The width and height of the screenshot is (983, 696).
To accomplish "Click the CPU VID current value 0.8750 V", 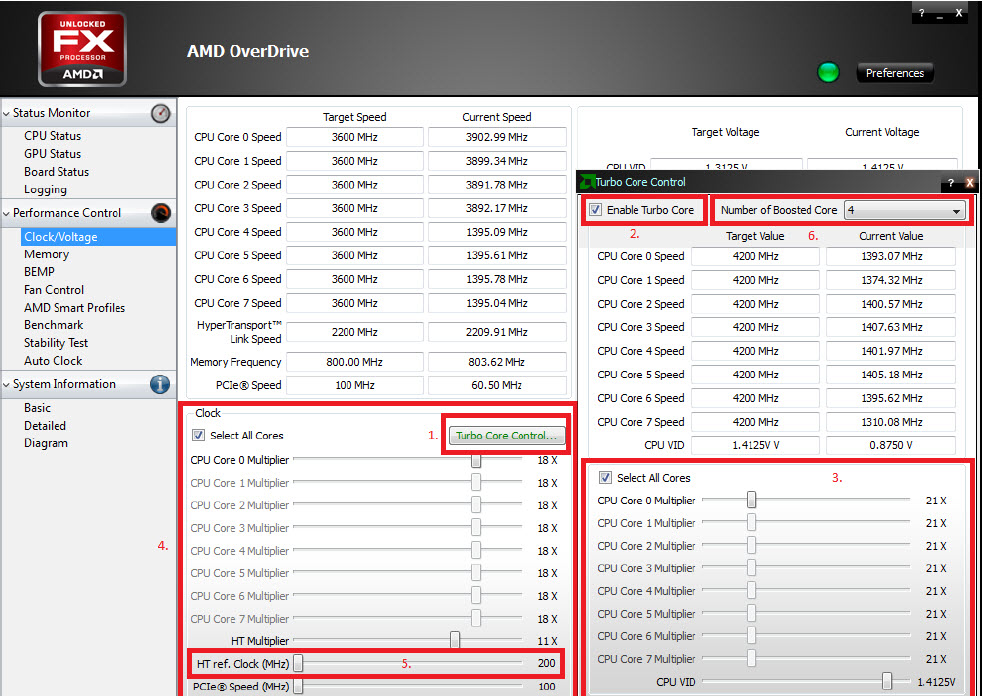I will [x=891, y=445].
